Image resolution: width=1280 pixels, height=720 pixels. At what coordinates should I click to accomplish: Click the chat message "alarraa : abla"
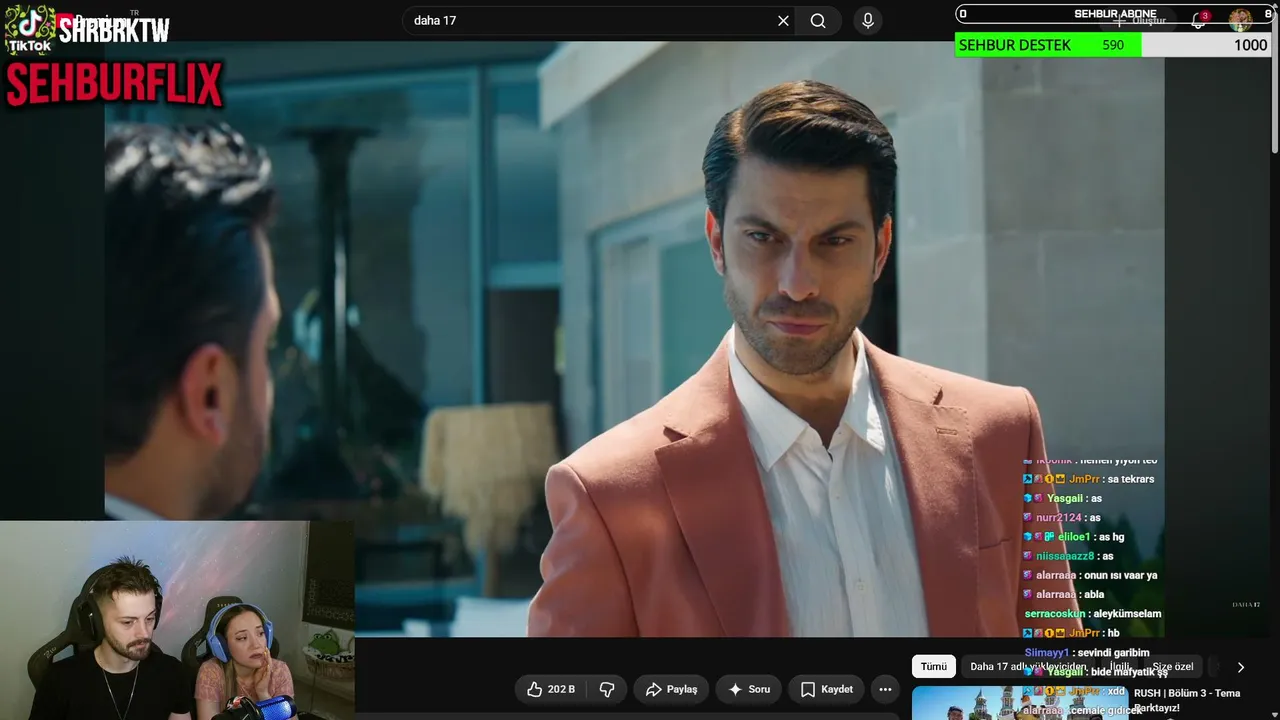pyautogui.click(x=1064, y=594)
